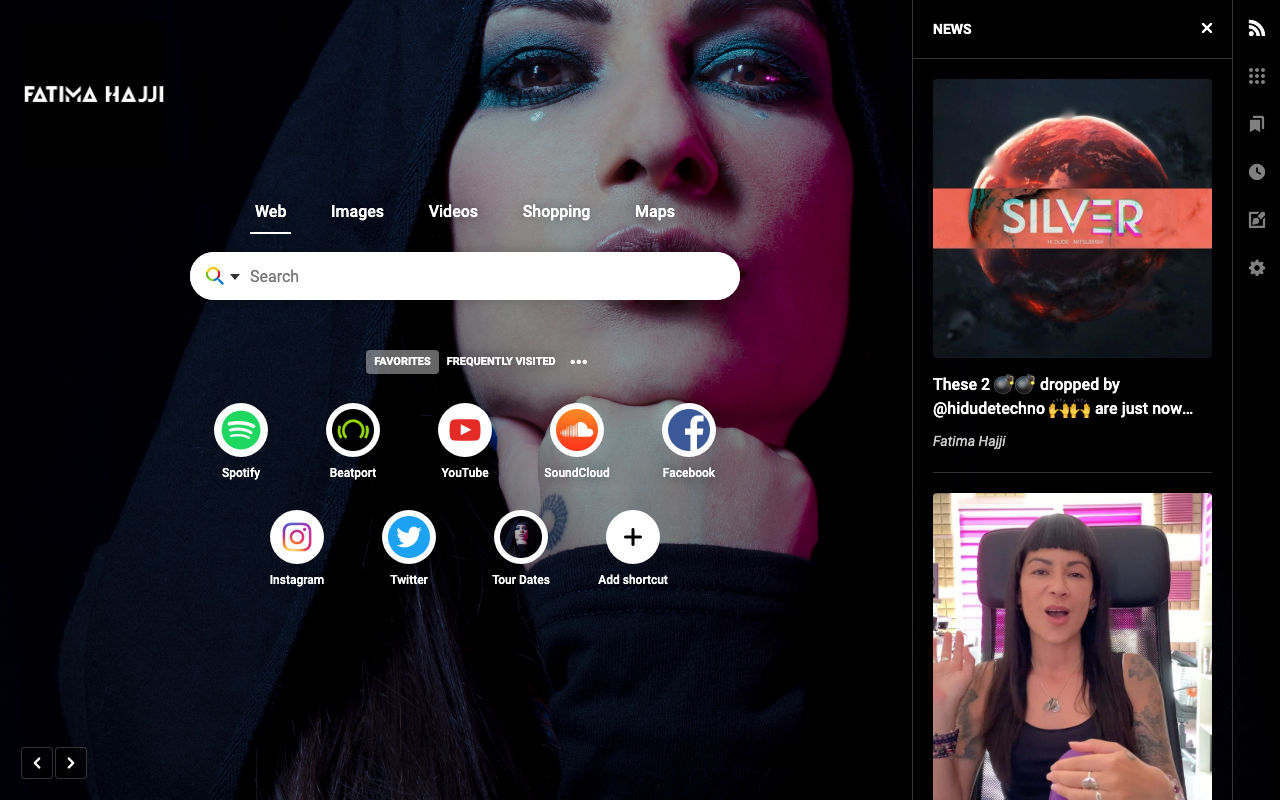Close the News panel
Image resolution: width=1280 pixels, height=800 pixels.
pos(1207,28)
